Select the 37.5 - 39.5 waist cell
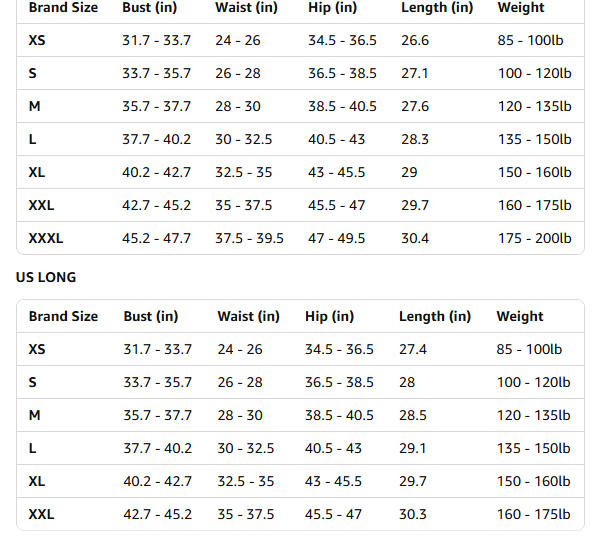Image resolution: width=600 pixels, height=537 pixels. click(249, 238)
